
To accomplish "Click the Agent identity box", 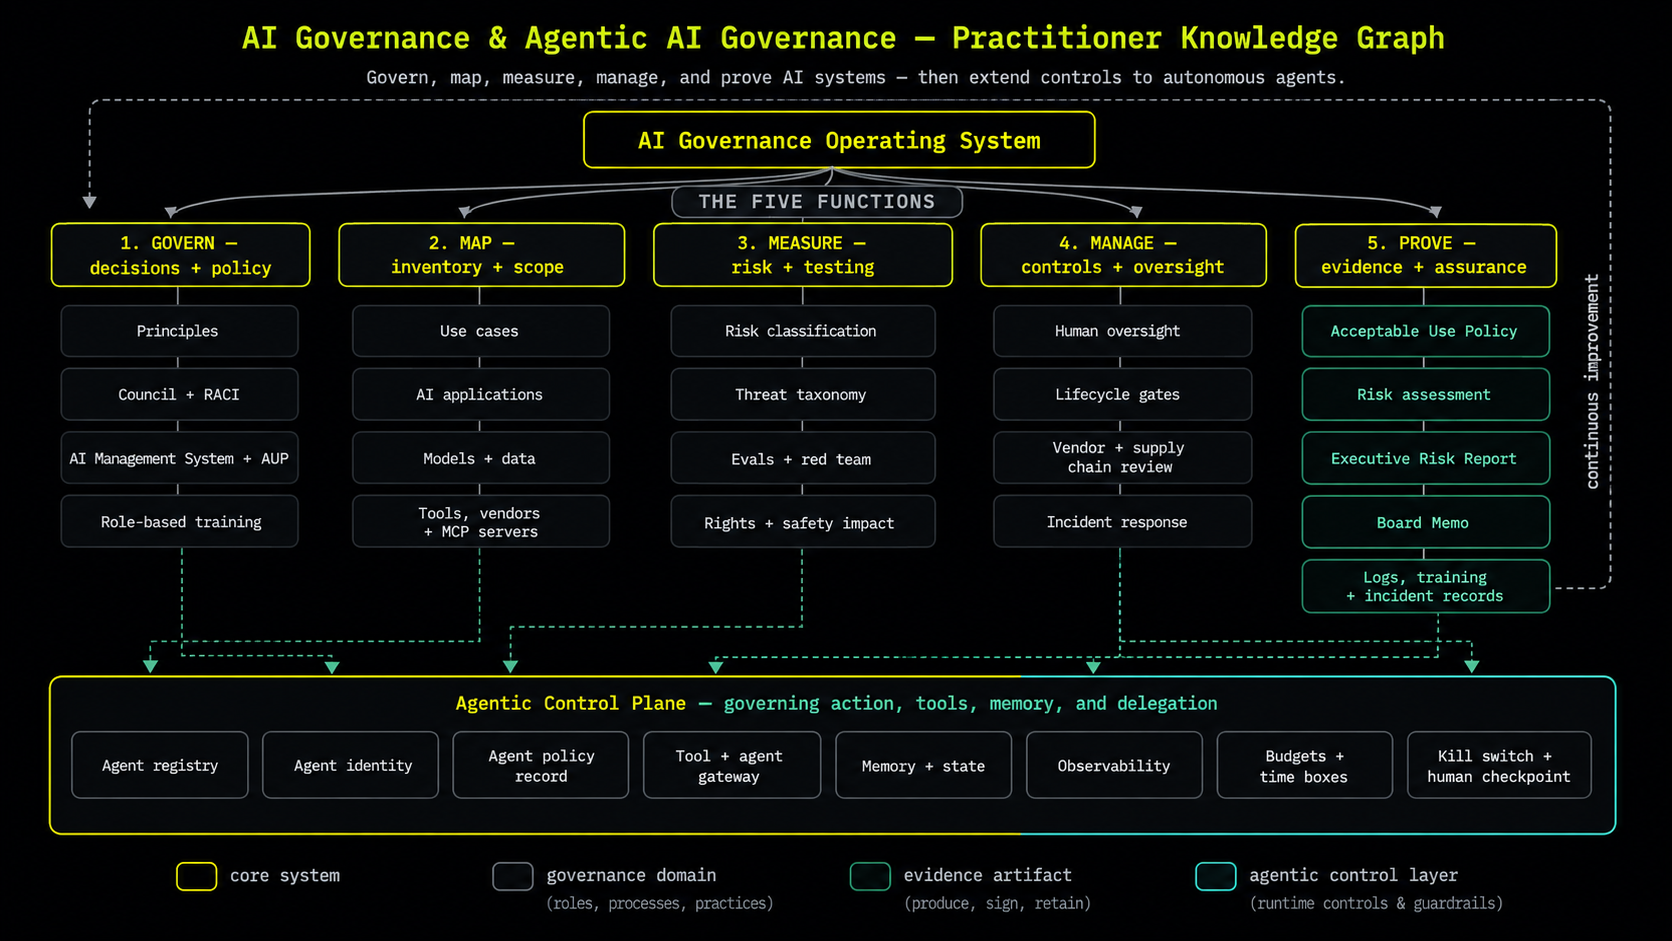I will tap(351, 765).
